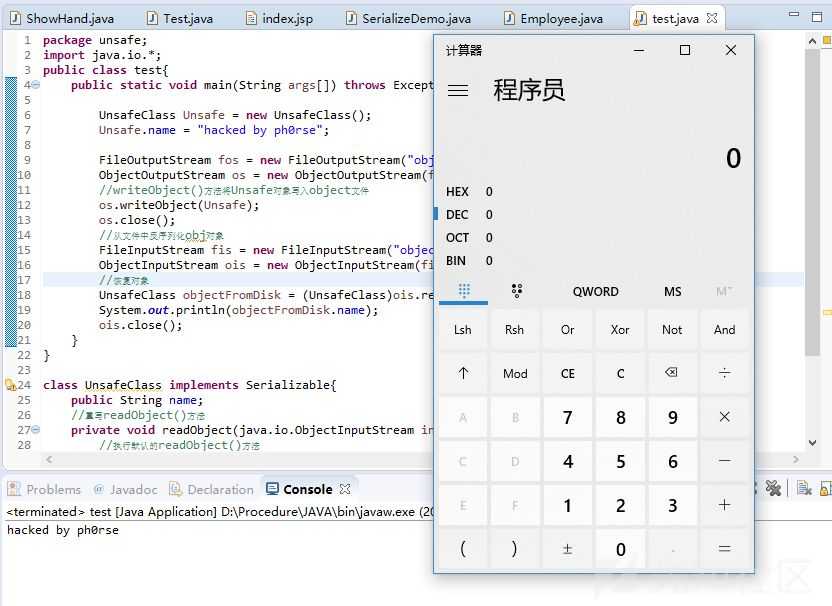Switch to the bit toggling keypad
This screenshot has height=606, width=832.
coord(517,291)
